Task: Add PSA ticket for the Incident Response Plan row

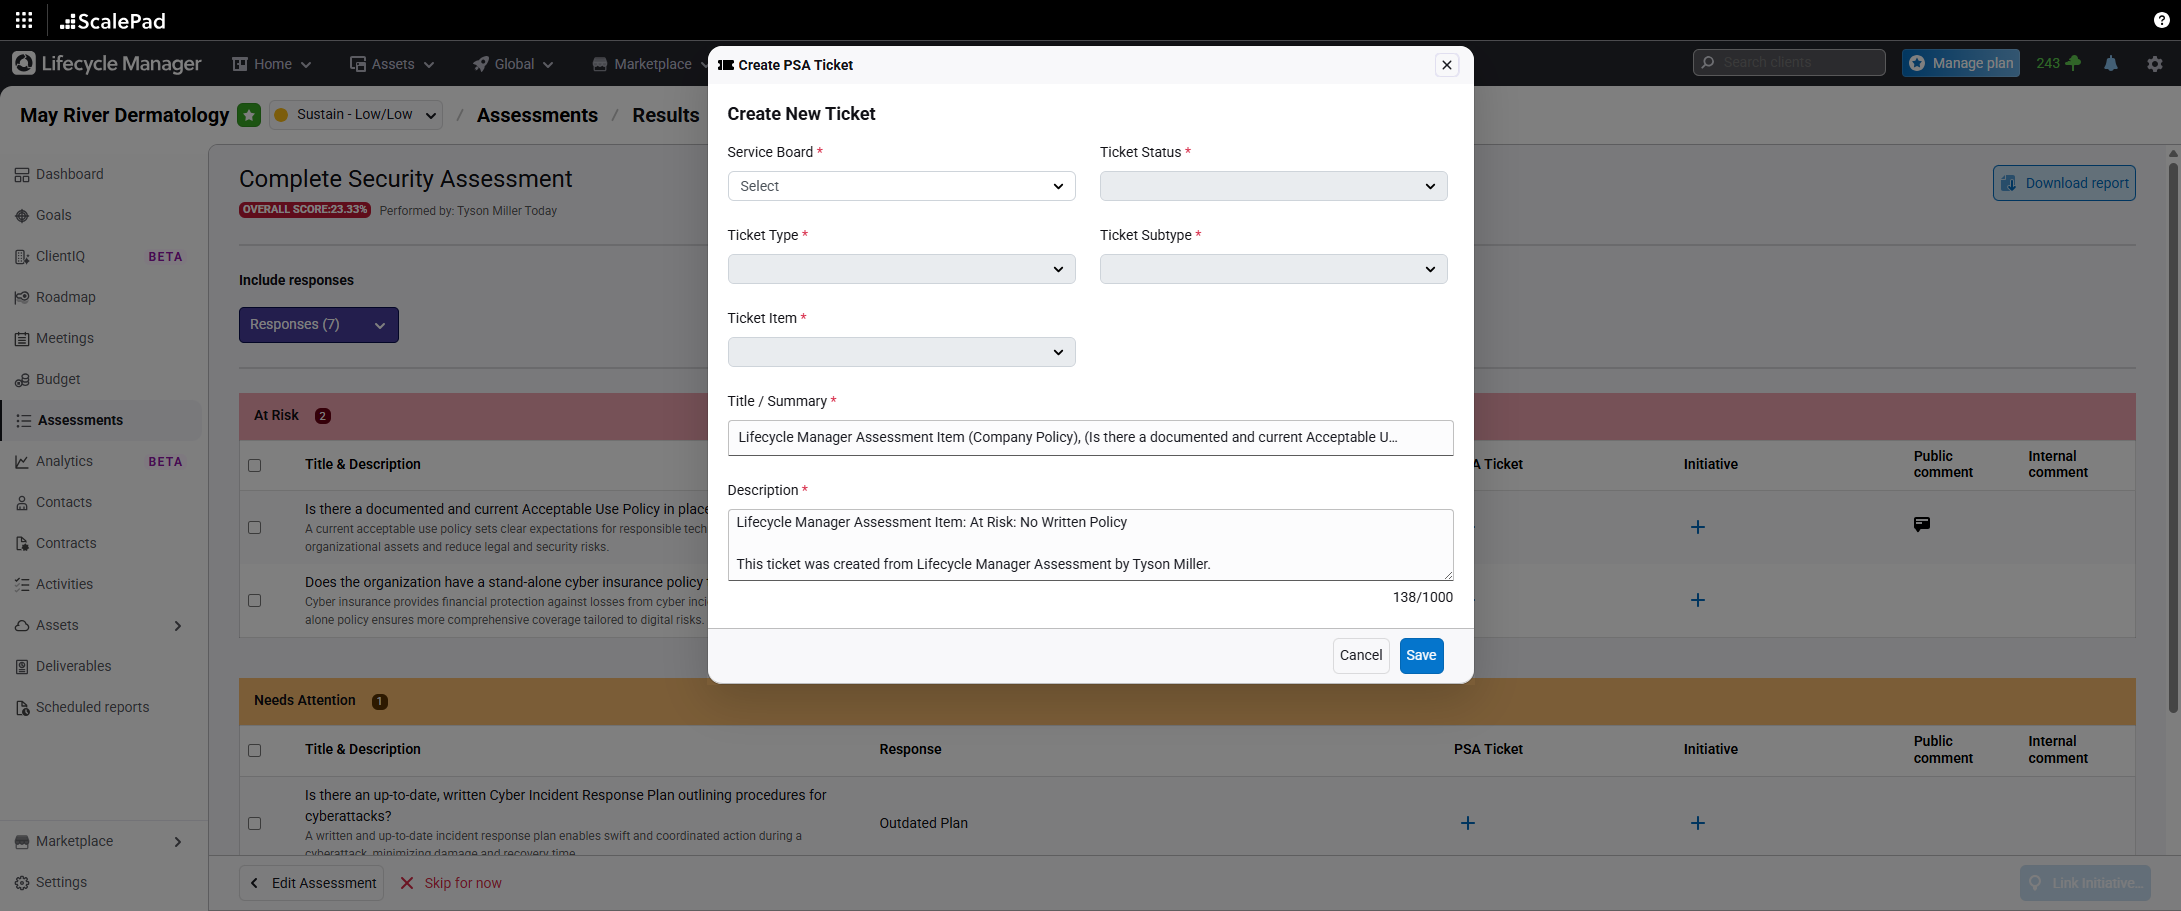Action: click(1467, 823)
